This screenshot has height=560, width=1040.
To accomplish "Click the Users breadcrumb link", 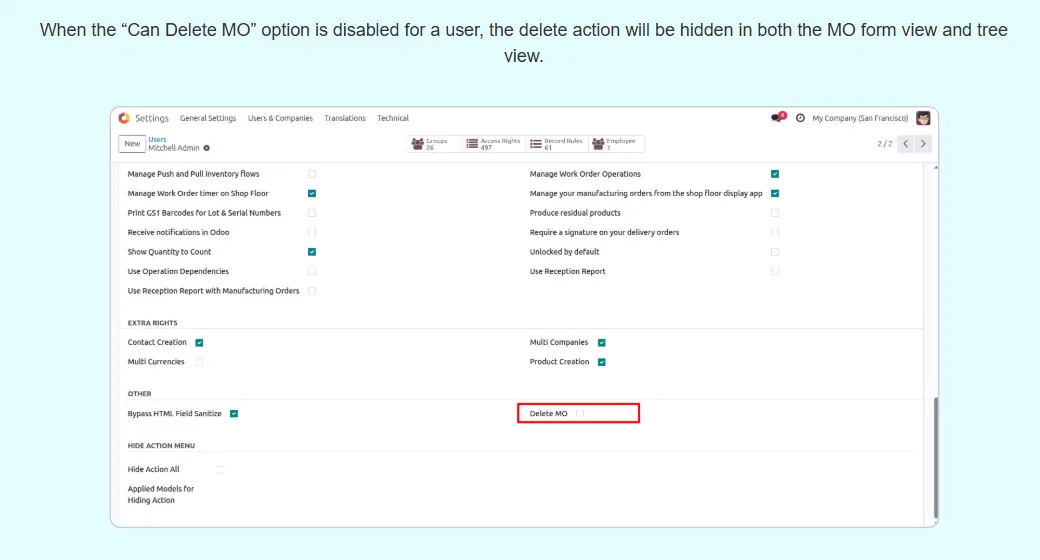I will click(157, 139).
